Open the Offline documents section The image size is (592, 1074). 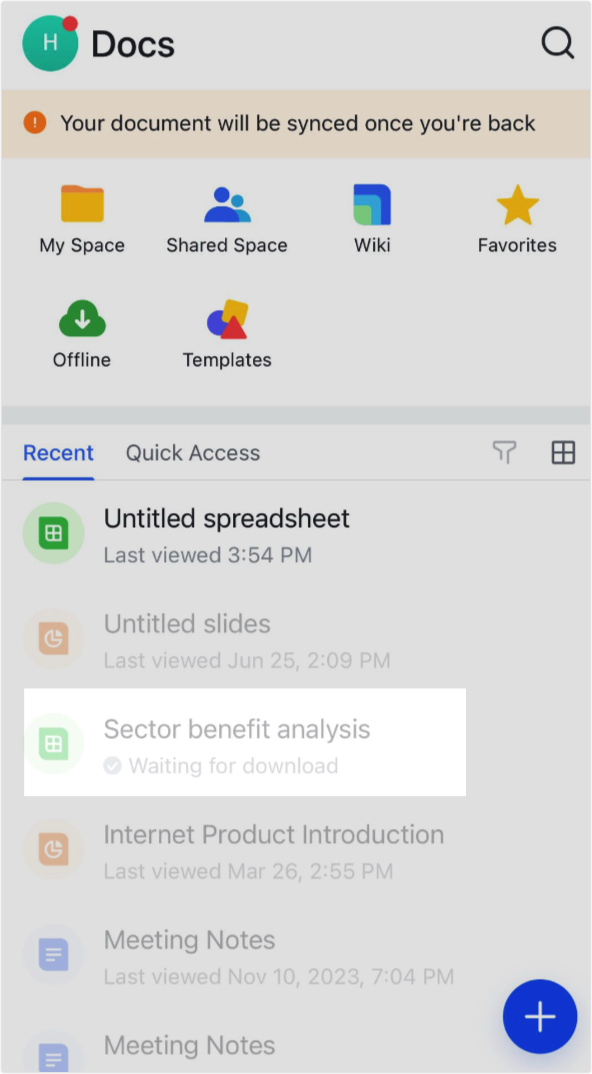click(x=81, y=332)
